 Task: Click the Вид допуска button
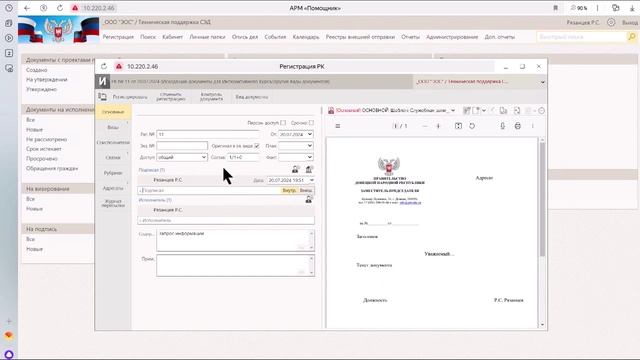[x=252, y=97]
